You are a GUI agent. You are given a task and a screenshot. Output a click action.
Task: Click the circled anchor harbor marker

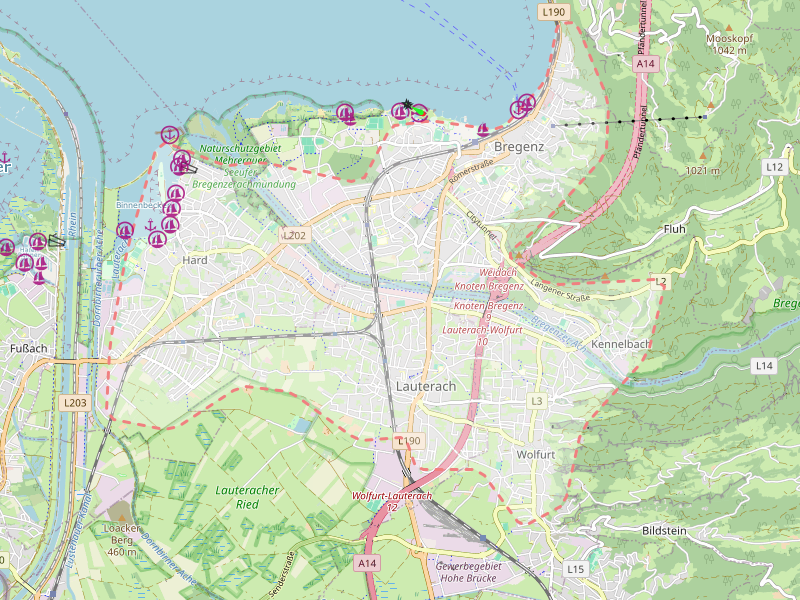pyautogui.click(x=170, y=134)
